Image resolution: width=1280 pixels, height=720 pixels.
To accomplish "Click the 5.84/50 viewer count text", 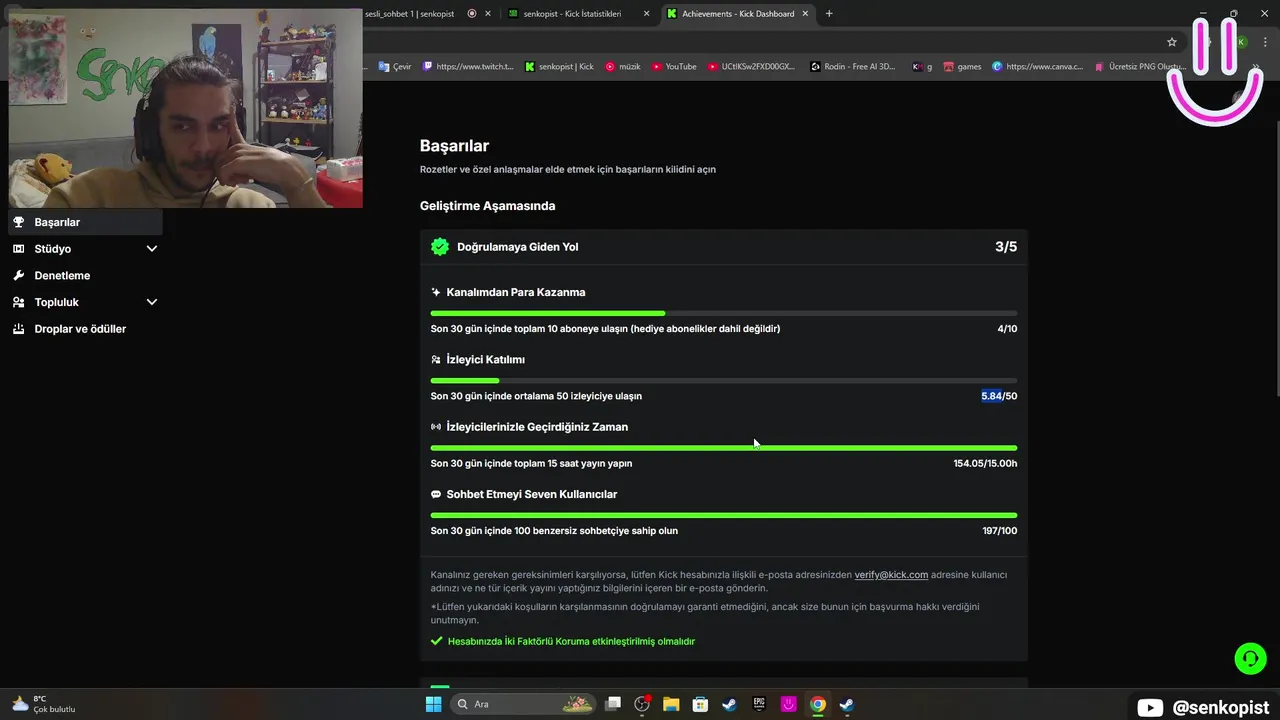I will point(999,396).
